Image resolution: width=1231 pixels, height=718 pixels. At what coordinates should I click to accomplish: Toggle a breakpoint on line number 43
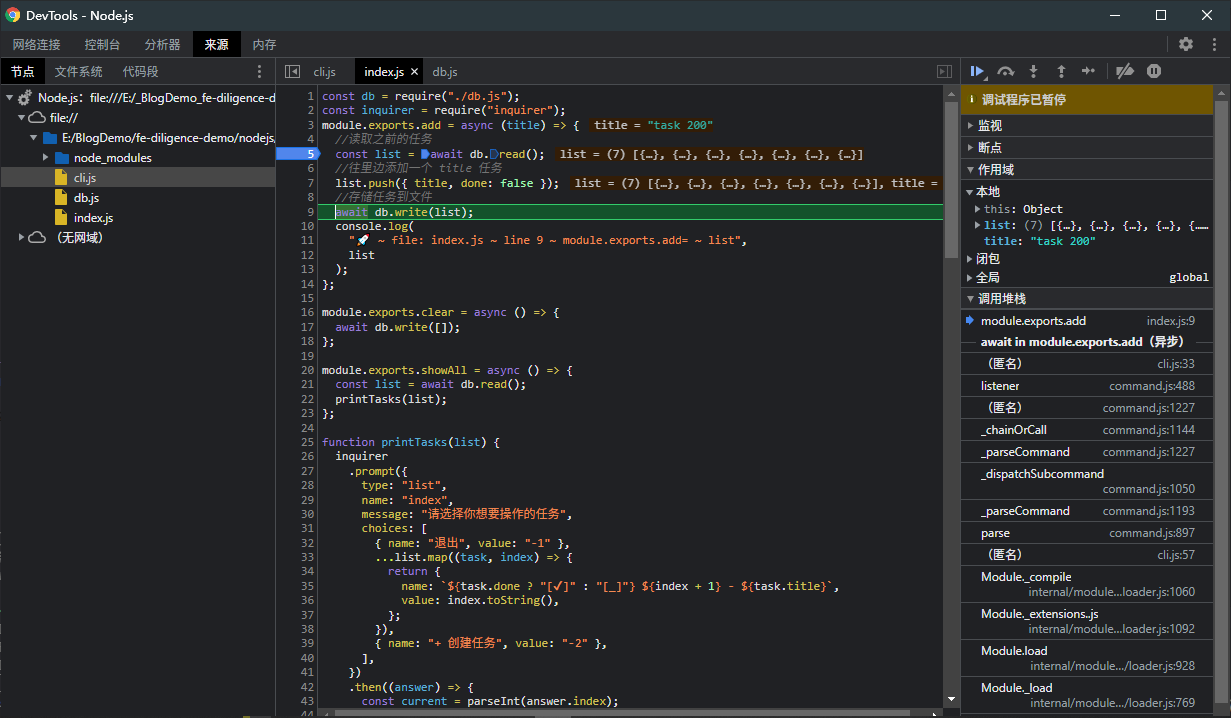click(308, 701)
